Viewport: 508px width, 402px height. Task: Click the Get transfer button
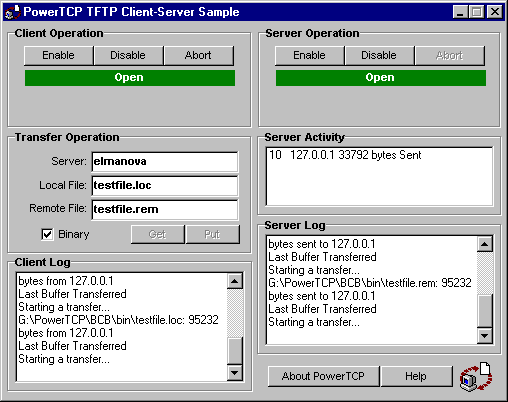coord(157,234)
